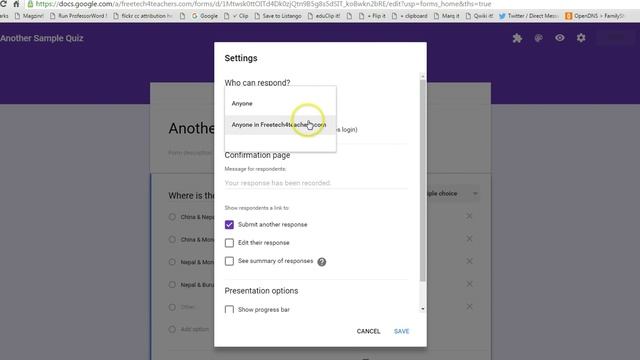Image resolution: width=640 pixels, height=360 pixels.
Task: Open the Save to Listango bookmark
Action: tap(278, 16)
